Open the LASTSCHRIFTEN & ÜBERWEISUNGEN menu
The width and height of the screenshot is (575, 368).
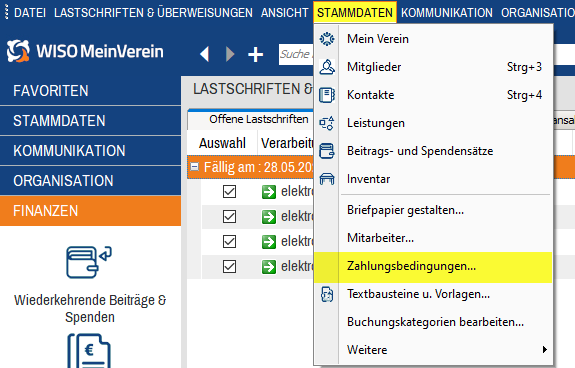pyautogui.click(x=153, y=12)
